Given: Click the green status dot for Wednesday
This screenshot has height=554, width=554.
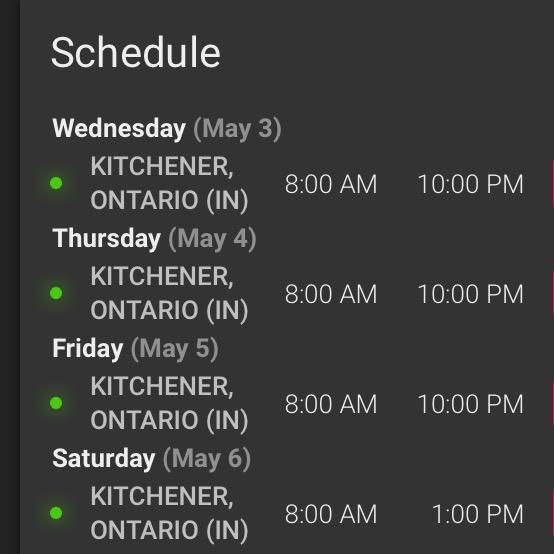Looking at the screenshot, I should coord(56,183).
